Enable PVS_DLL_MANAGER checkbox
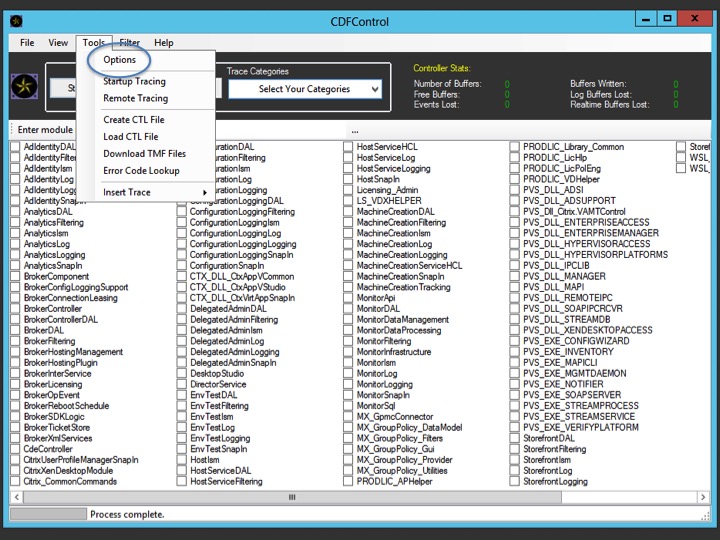720x540 pixels. pyautogui.click(x=515, y=276)
